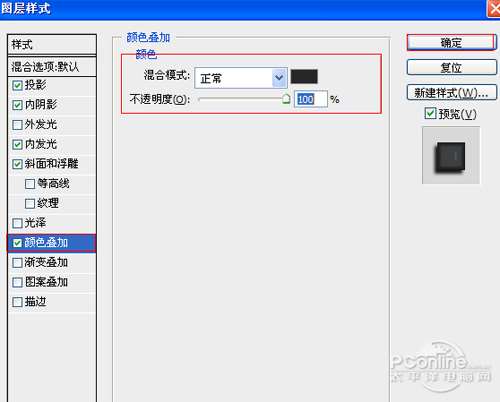Click the 新建样式(W)... button
This screenshot has height=402, width=500.
point(451,93)
